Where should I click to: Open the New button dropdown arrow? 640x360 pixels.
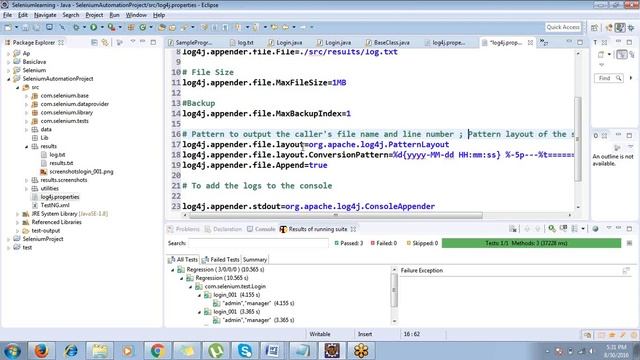(16, 27)
